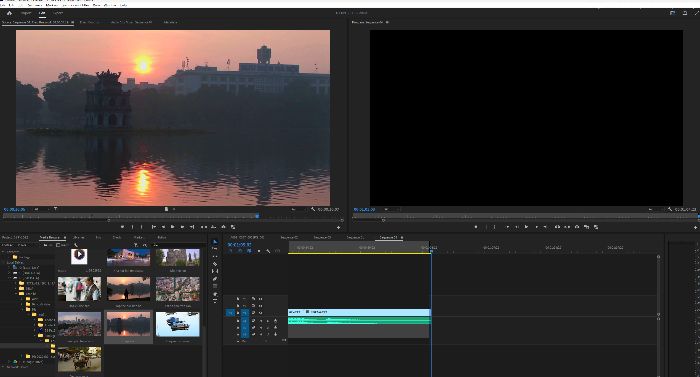Toggle lock on V1 track

[x=238, y=313]
